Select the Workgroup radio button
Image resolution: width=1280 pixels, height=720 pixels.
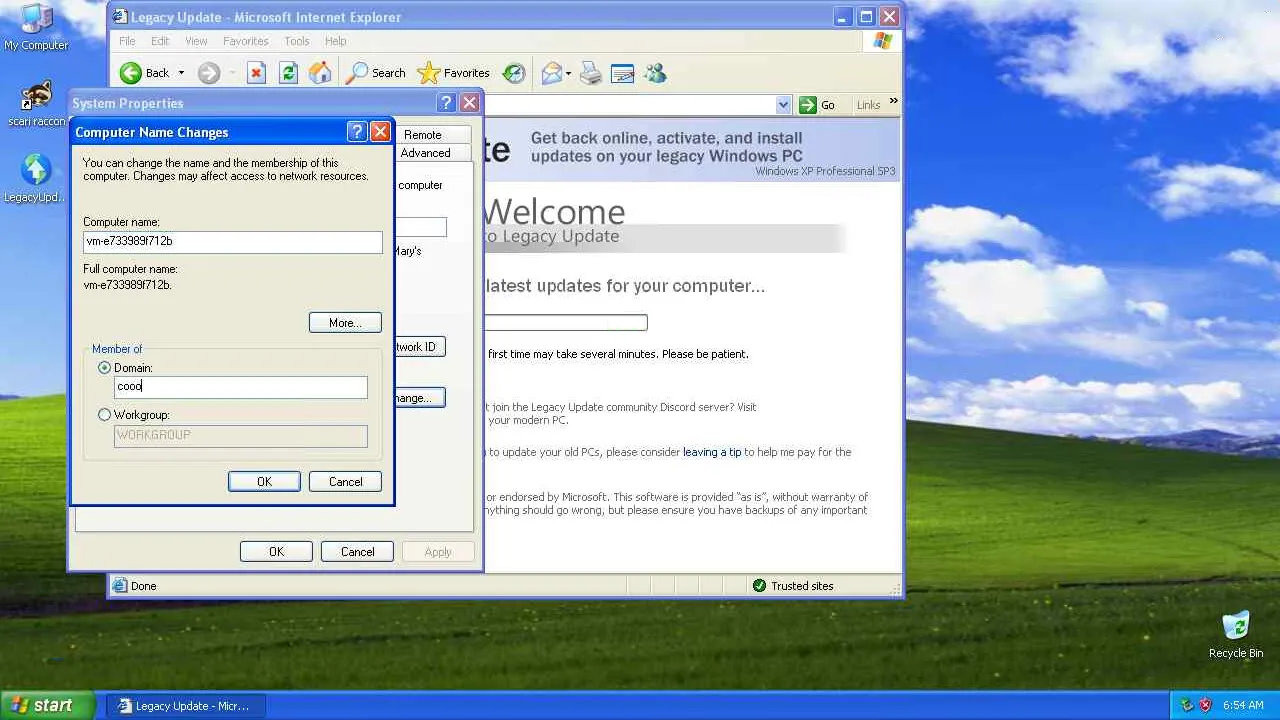[x=105, y=415]
